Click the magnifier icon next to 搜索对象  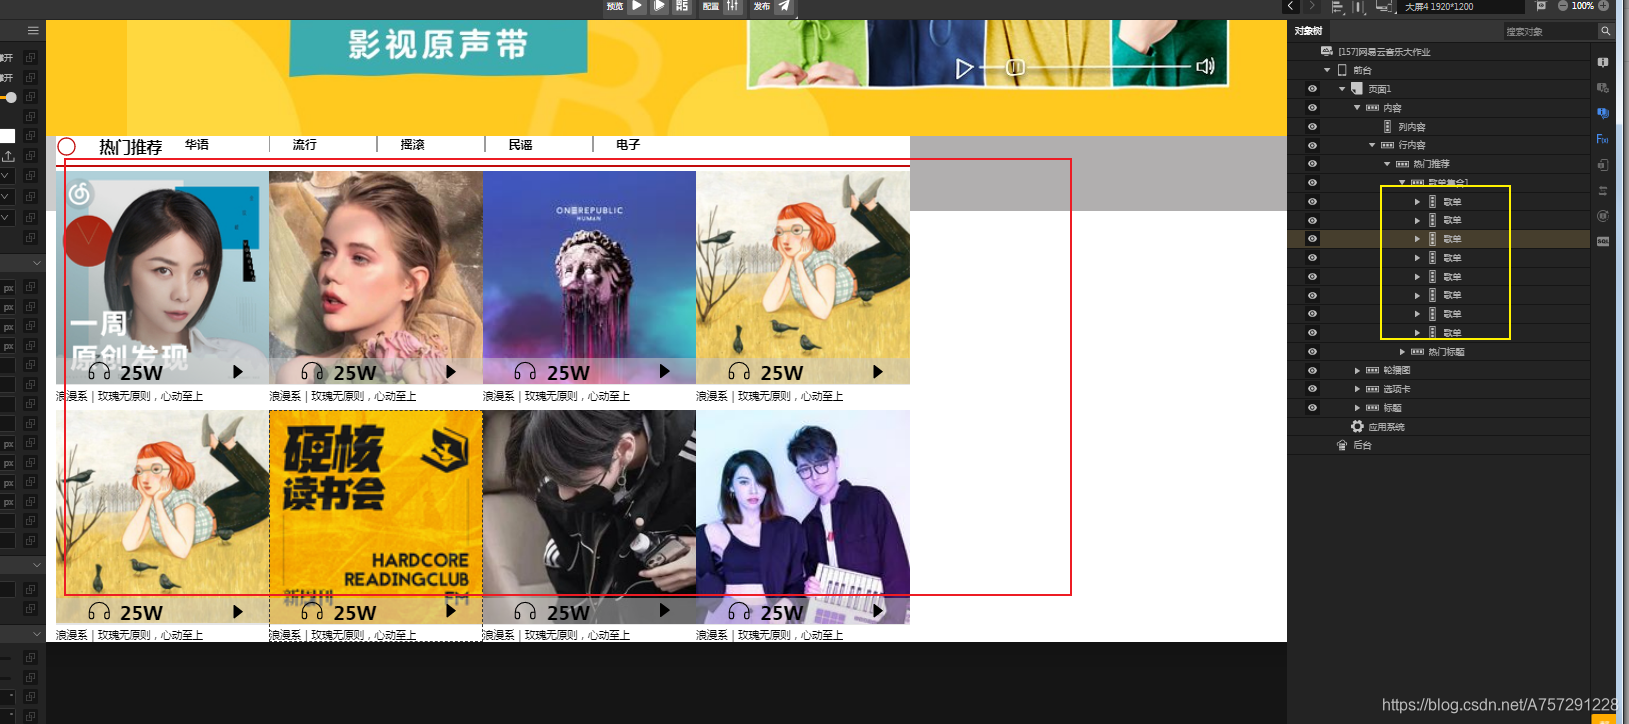[1605, 31]
